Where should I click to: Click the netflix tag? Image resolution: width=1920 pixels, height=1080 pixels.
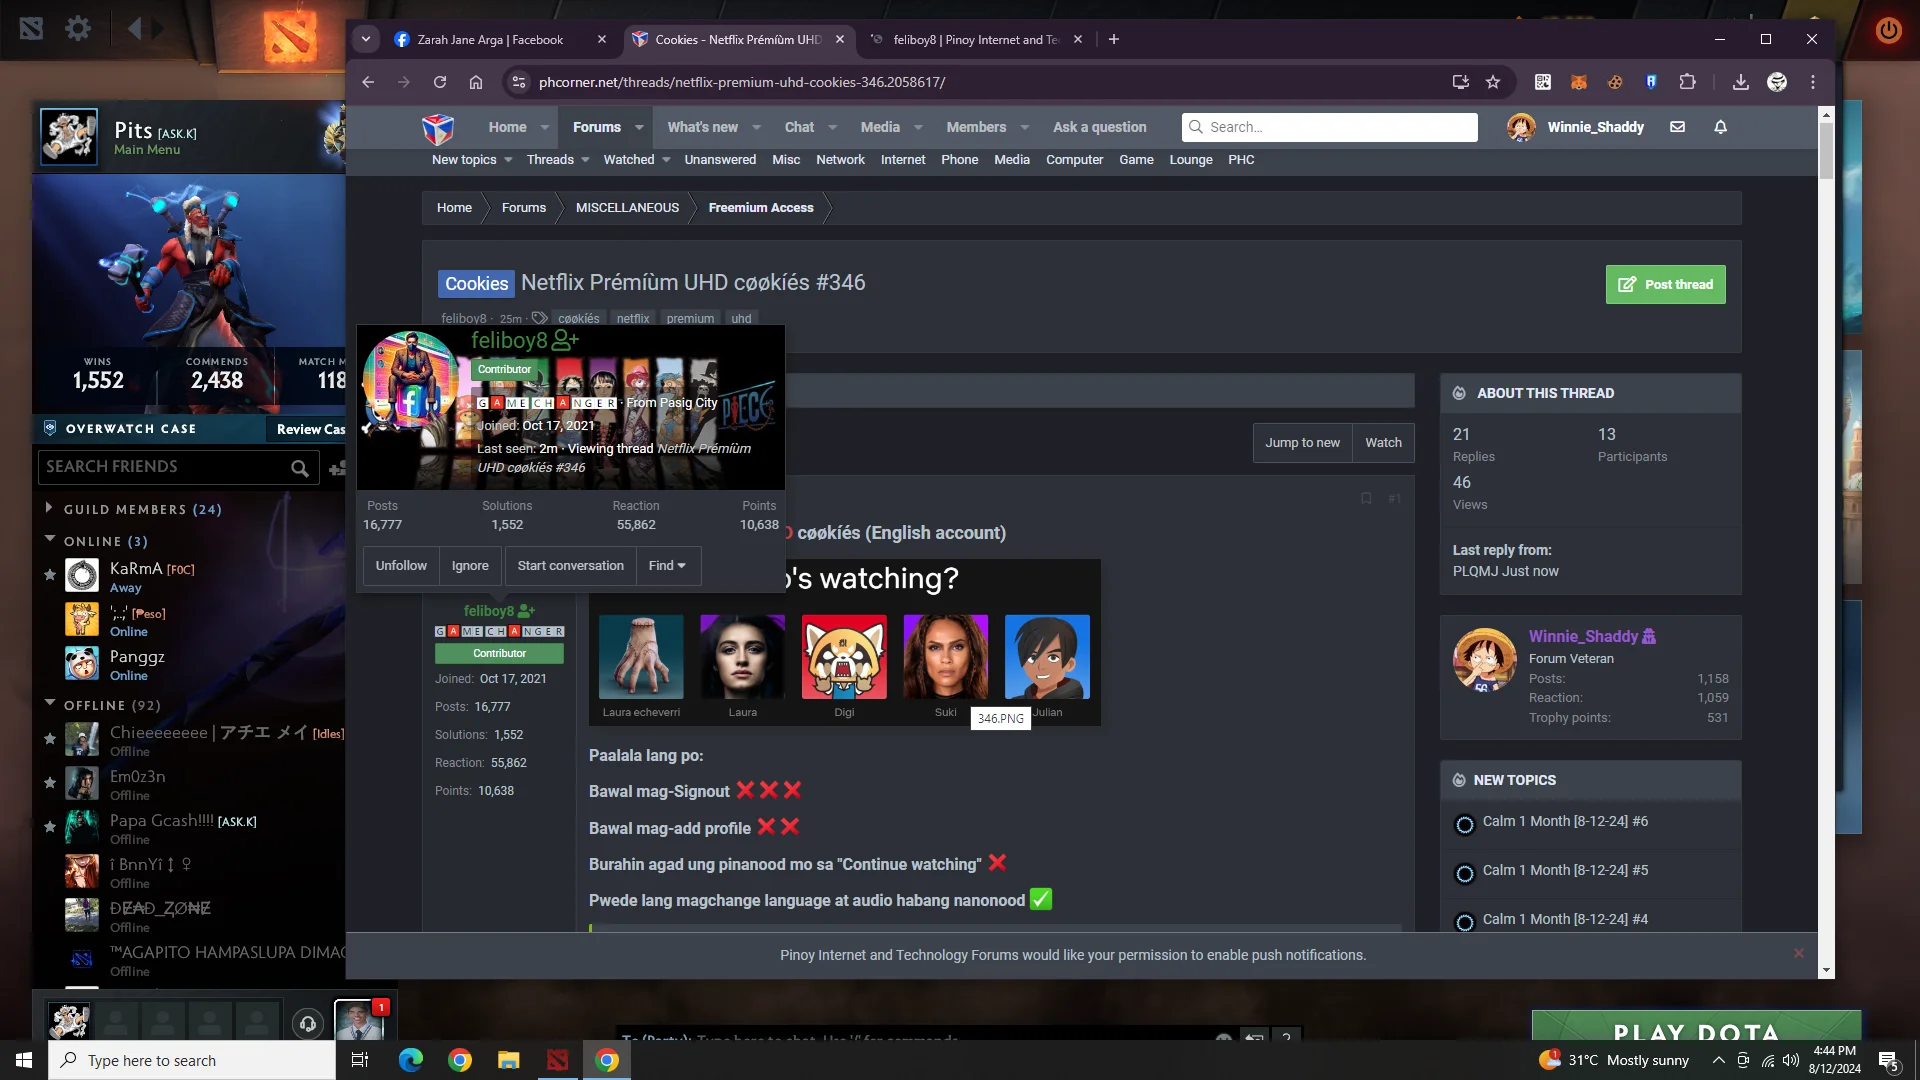tap(633, 319)
